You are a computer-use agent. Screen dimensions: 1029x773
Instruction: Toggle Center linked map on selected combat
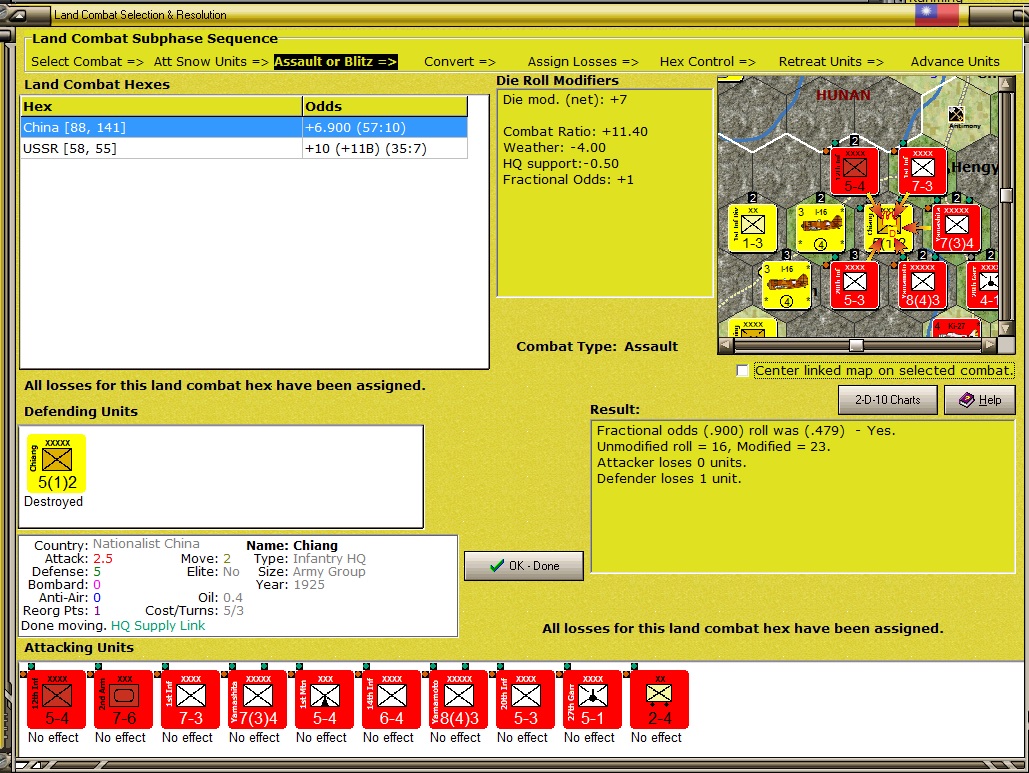742,371
